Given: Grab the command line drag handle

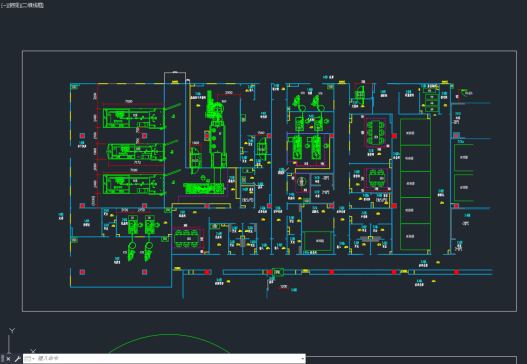Looking at the screenshot, I should click(2, 359).
